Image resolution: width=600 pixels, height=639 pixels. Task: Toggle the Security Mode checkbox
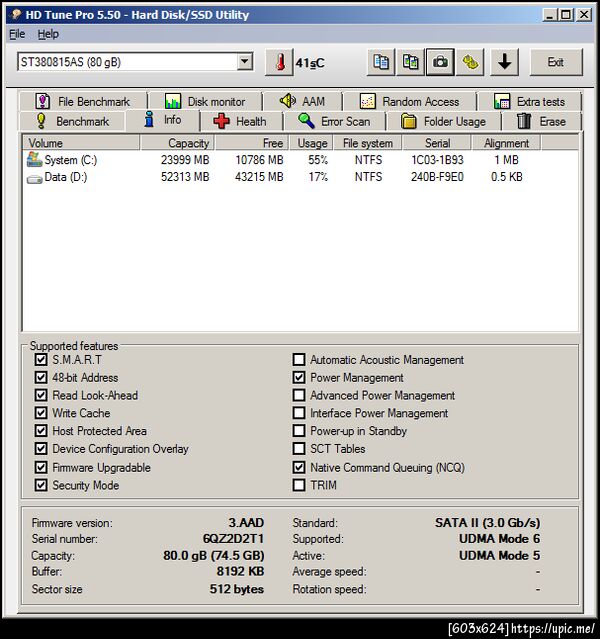click(x=41, y=485)
